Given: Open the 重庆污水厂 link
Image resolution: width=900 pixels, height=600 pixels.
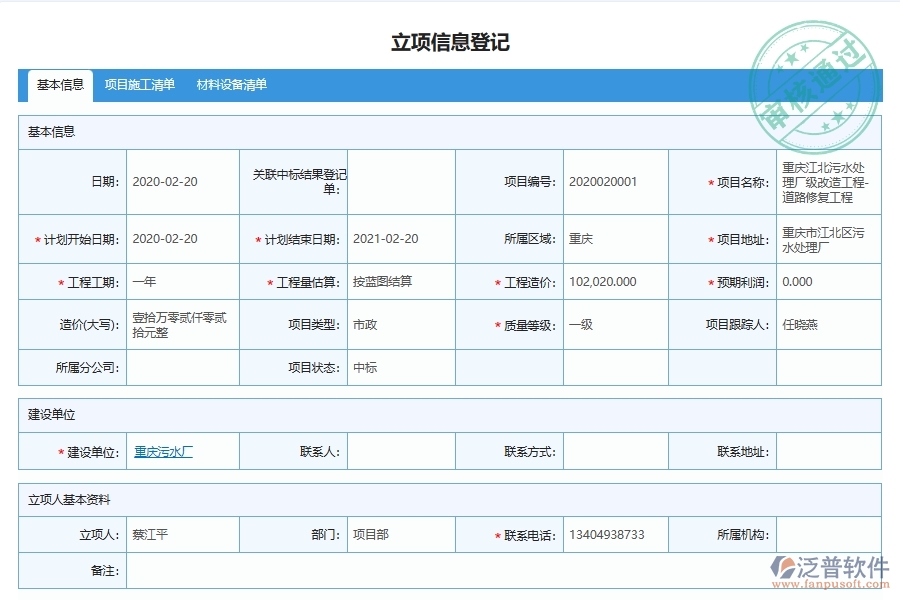Looking at the screenshot, I should 164,451.
